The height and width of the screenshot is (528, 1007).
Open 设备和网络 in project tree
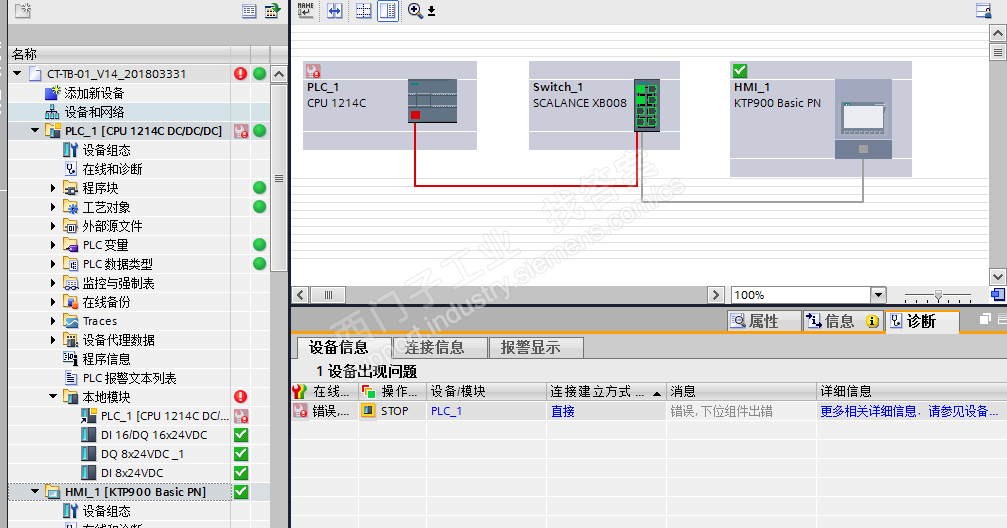(94, 112)
